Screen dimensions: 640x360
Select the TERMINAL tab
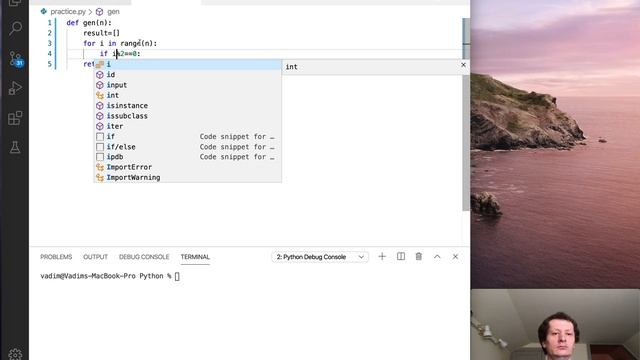(x=195, y=257)
